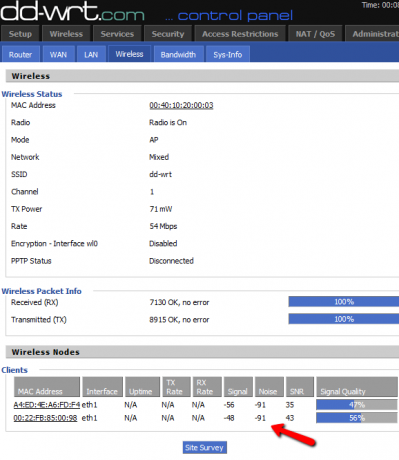Screen dimensions: 399x460
Task: Click "8915 OK, no error" transmitted text
Action: 179,320
